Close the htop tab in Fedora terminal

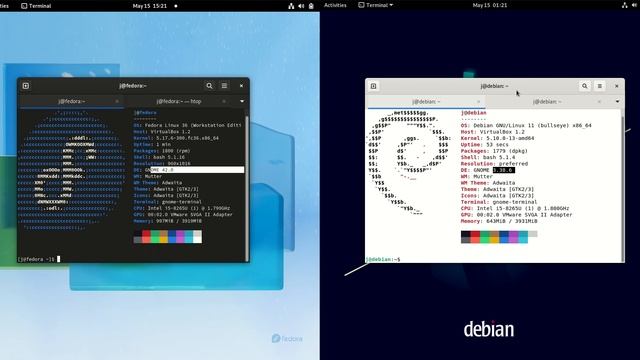click(x=224, y=101)
